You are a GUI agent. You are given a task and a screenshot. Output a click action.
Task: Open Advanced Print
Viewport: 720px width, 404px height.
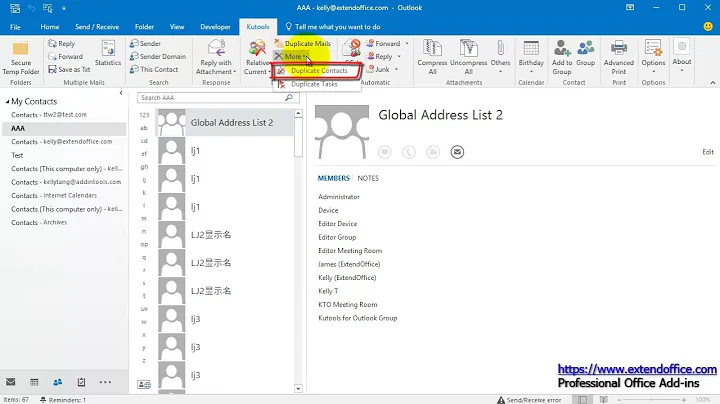click(x=619, y=58)
